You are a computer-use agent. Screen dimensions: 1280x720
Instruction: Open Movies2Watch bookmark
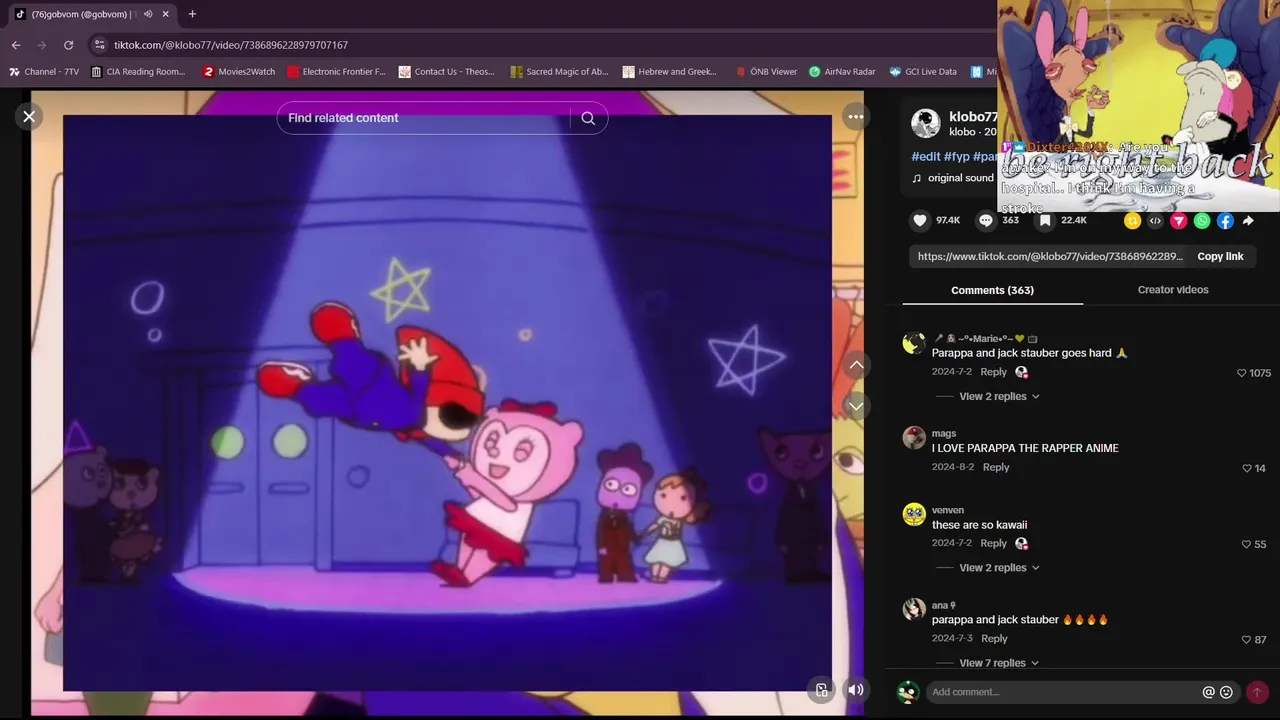click(x=239, y=72)
